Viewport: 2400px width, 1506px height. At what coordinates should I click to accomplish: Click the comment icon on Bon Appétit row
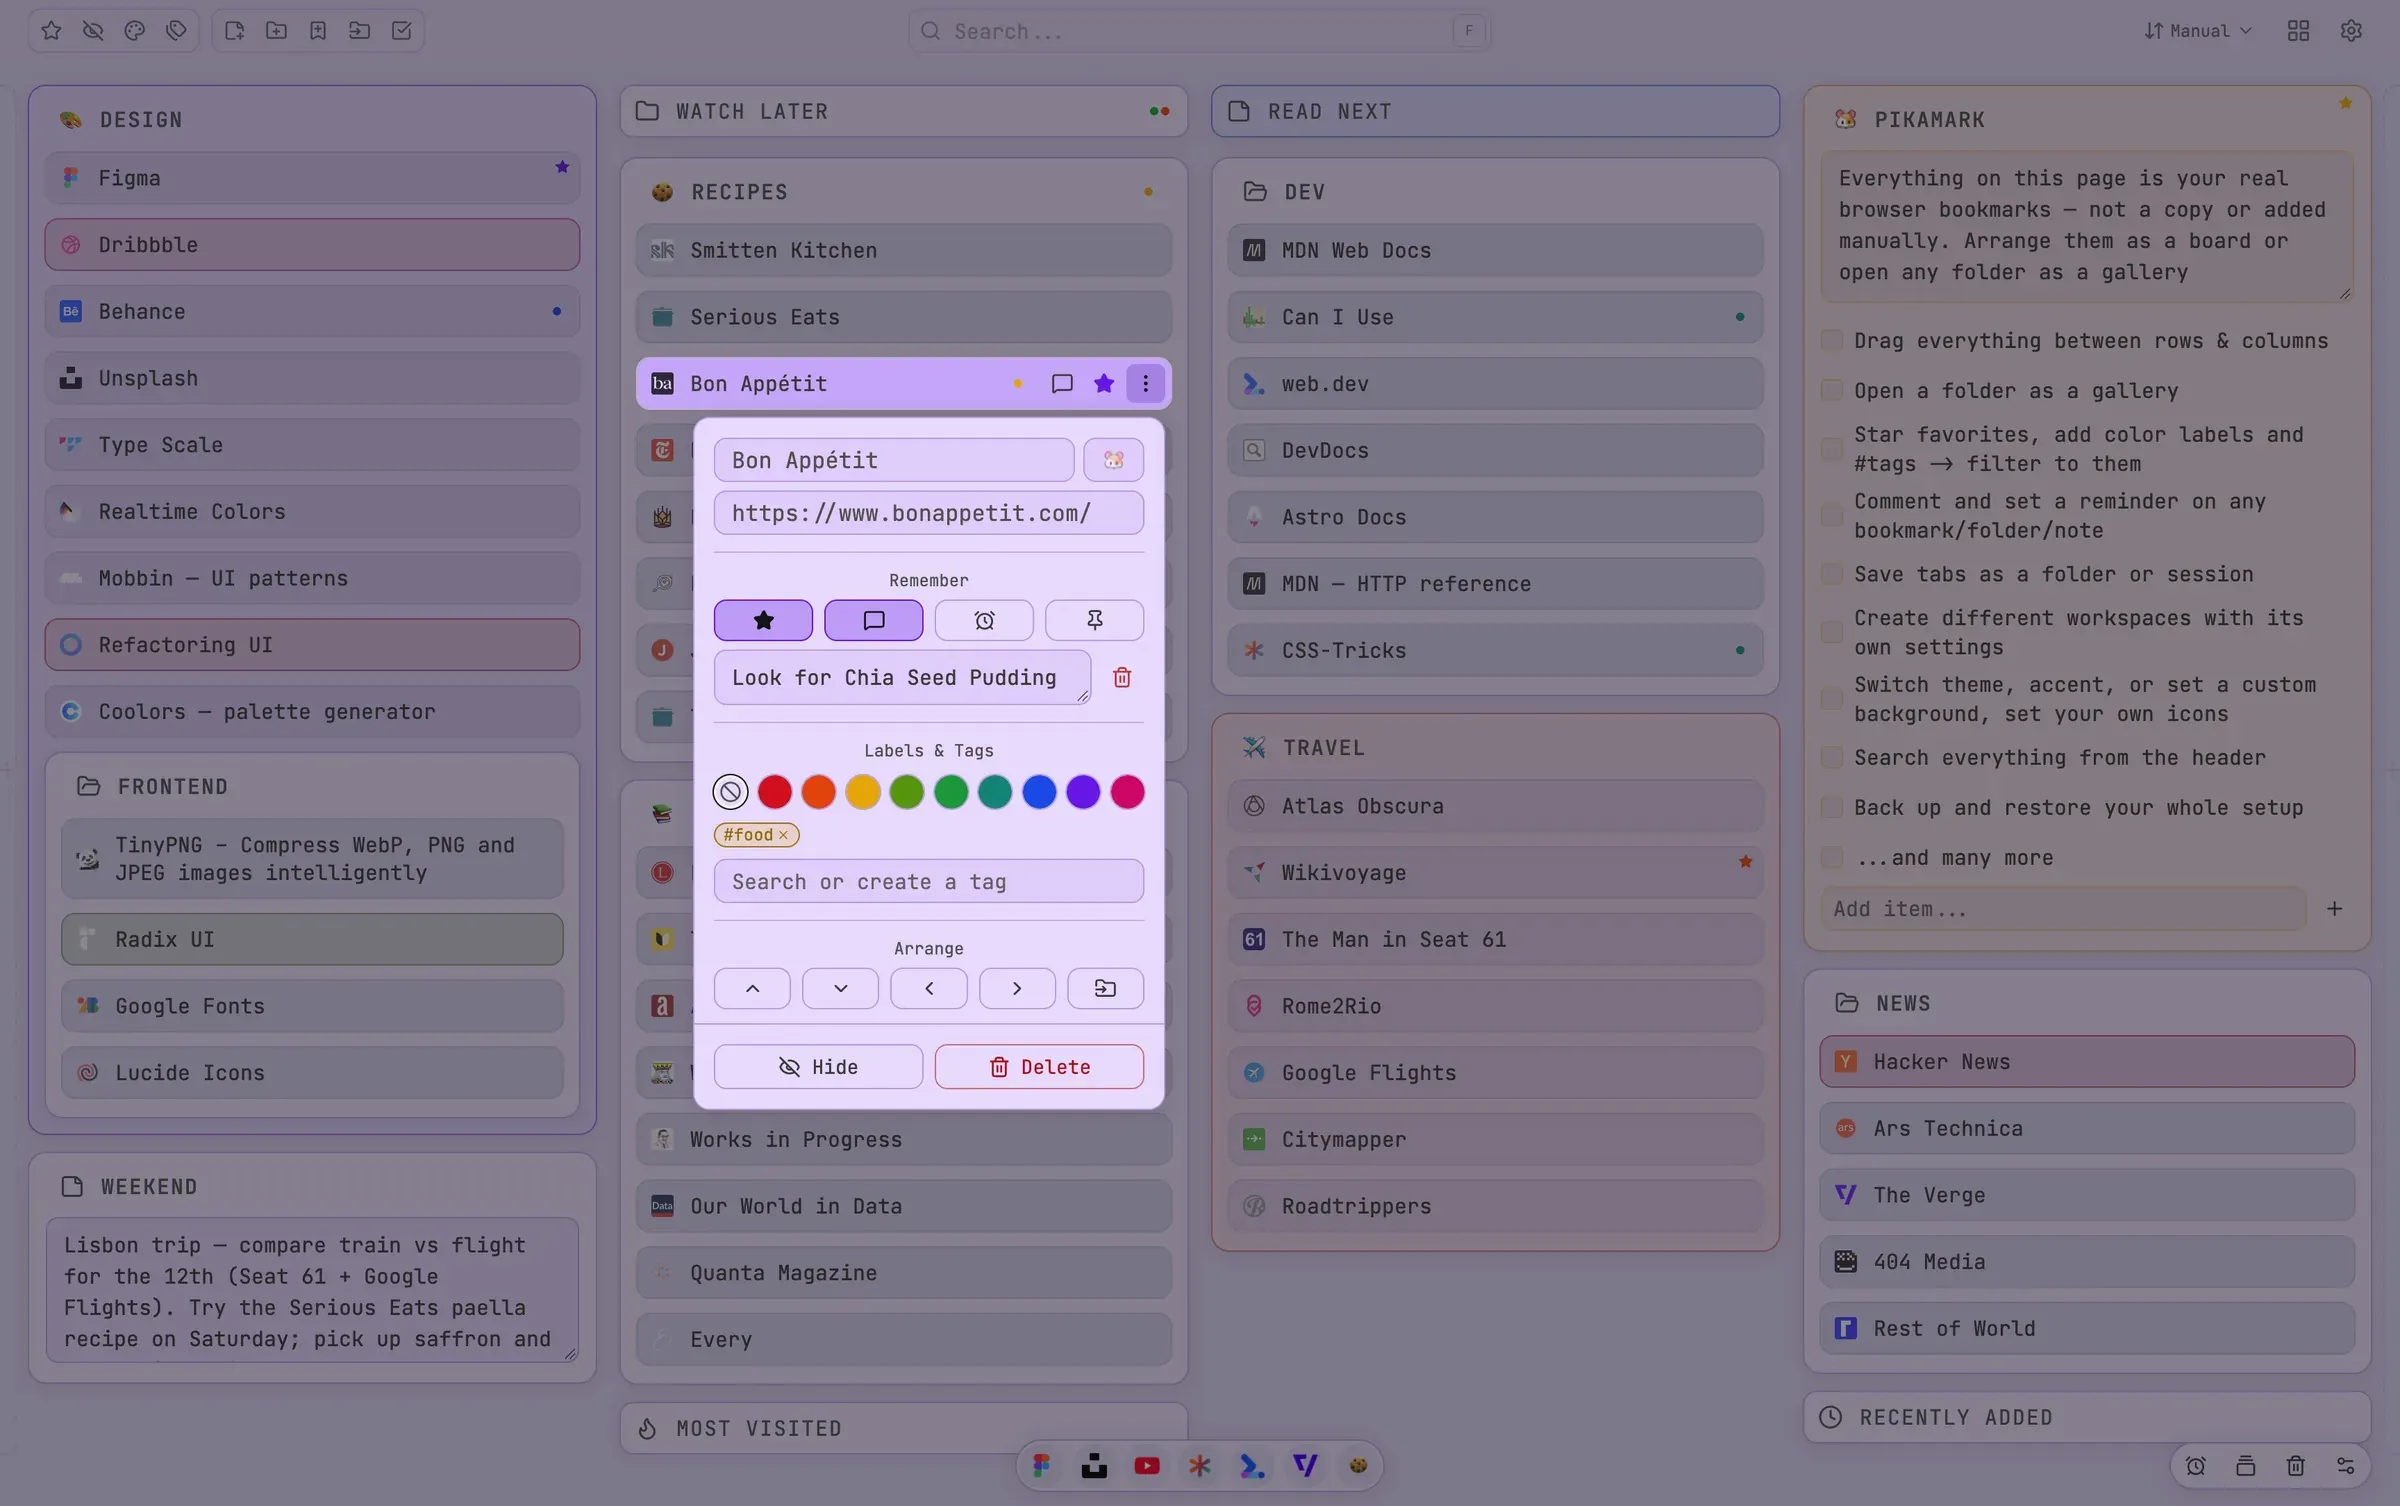pyautogui.click(x=1062, y=384)
